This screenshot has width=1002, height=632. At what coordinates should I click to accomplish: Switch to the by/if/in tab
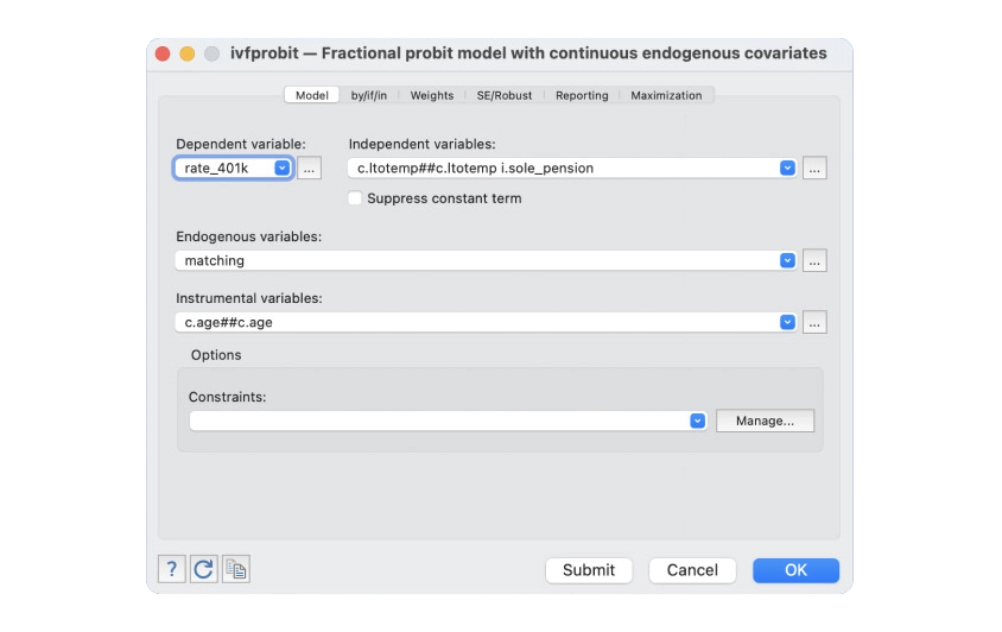click(368, 95)
